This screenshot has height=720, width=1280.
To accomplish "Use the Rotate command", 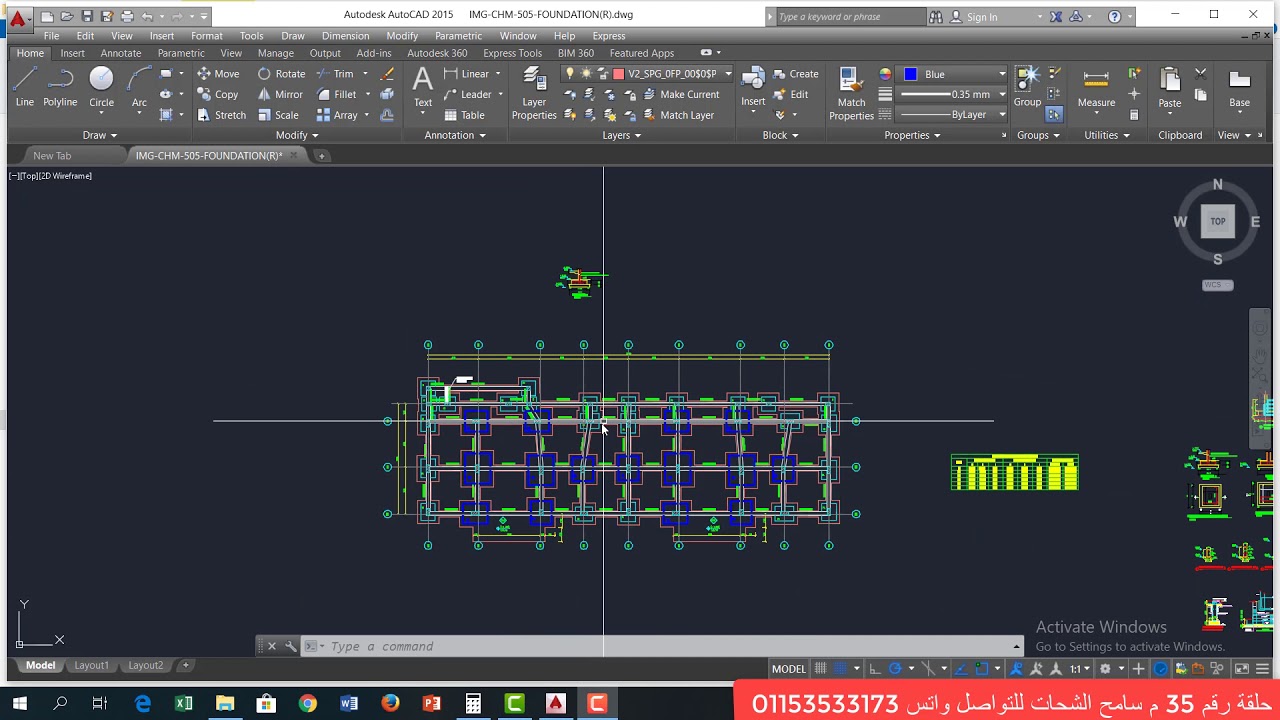I will (x=281, y=74).
